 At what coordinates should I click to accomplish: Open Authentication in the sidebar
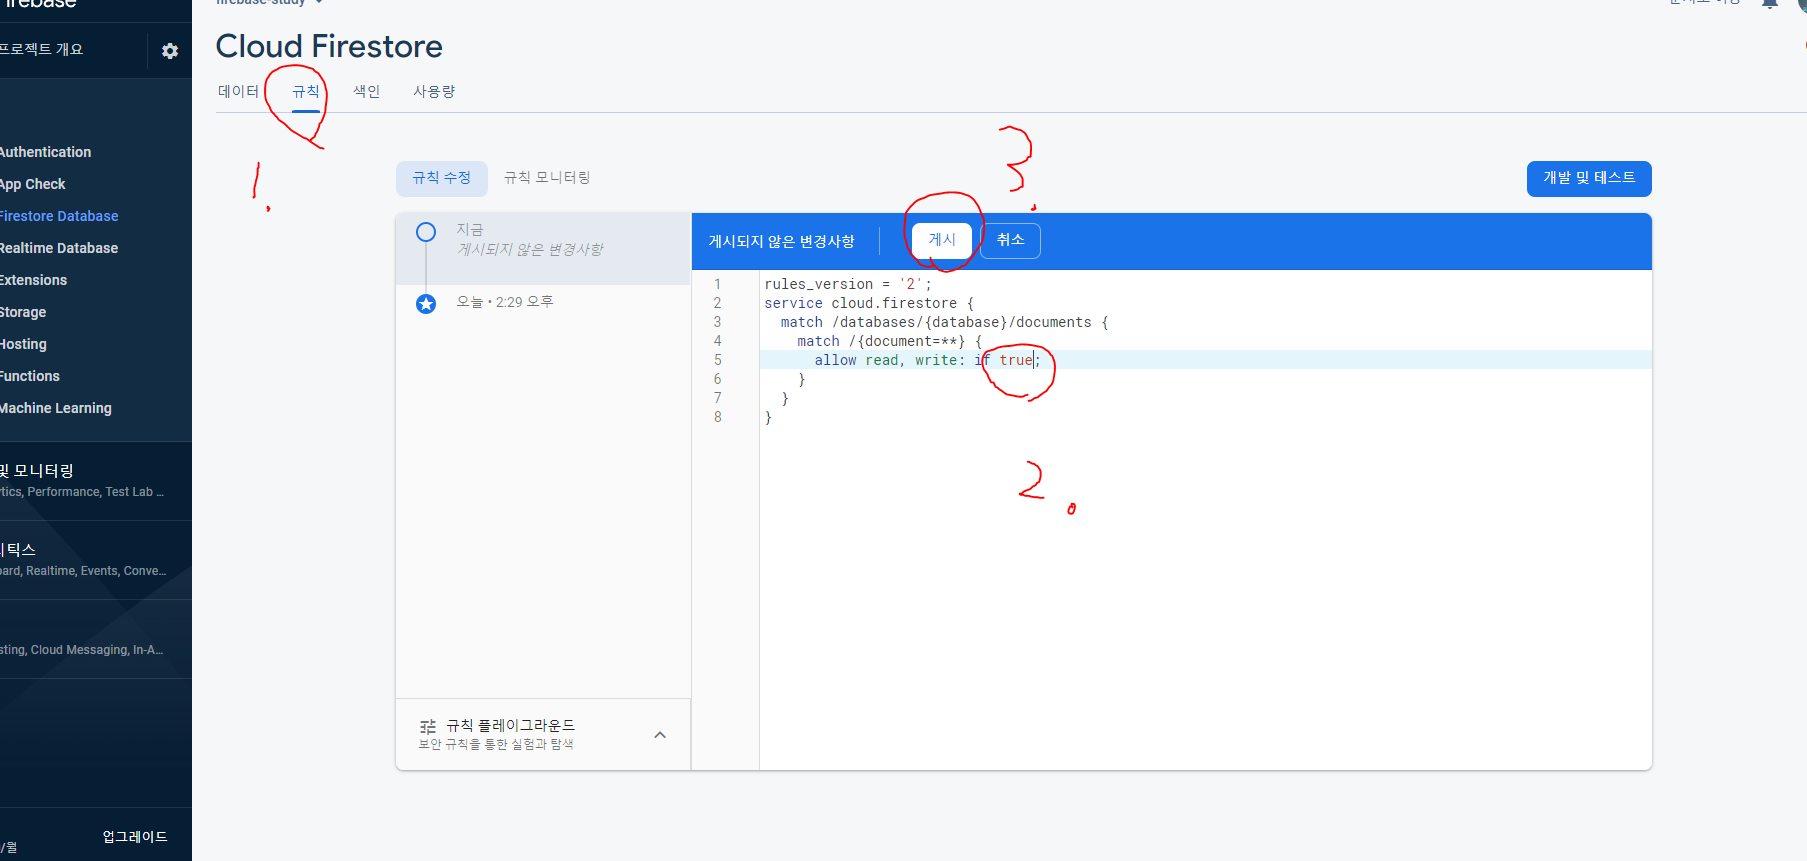(46, 152)
